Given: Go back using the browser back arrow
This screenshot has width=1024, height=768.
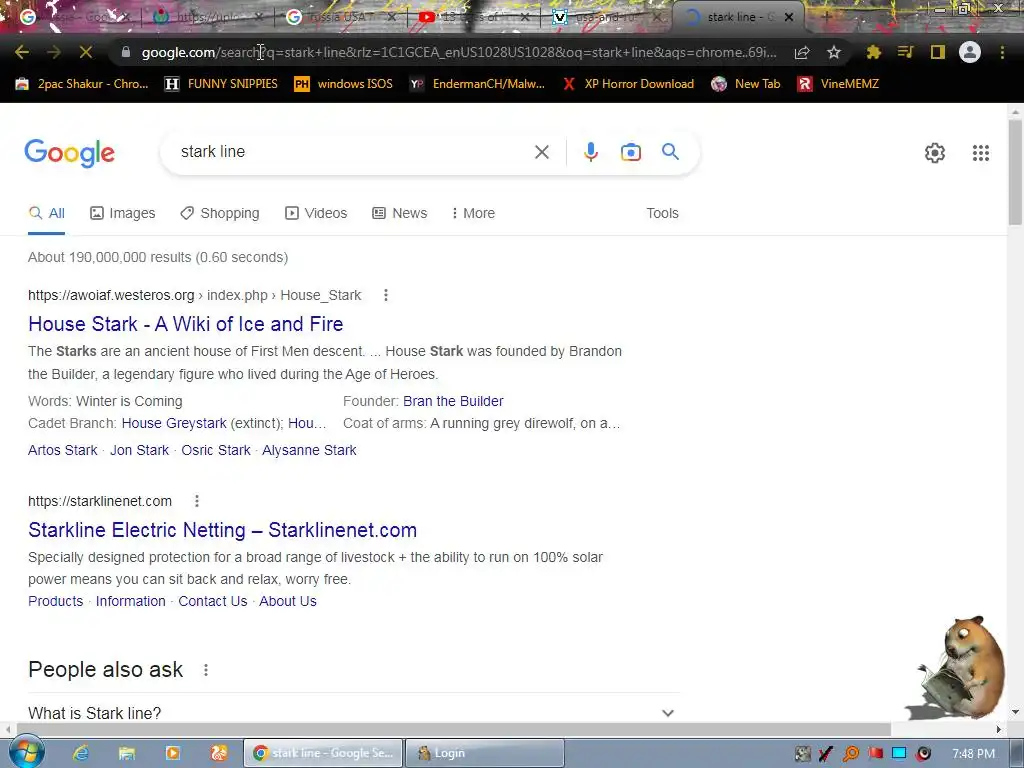Looking at the screenshot, I should (22, 52).
